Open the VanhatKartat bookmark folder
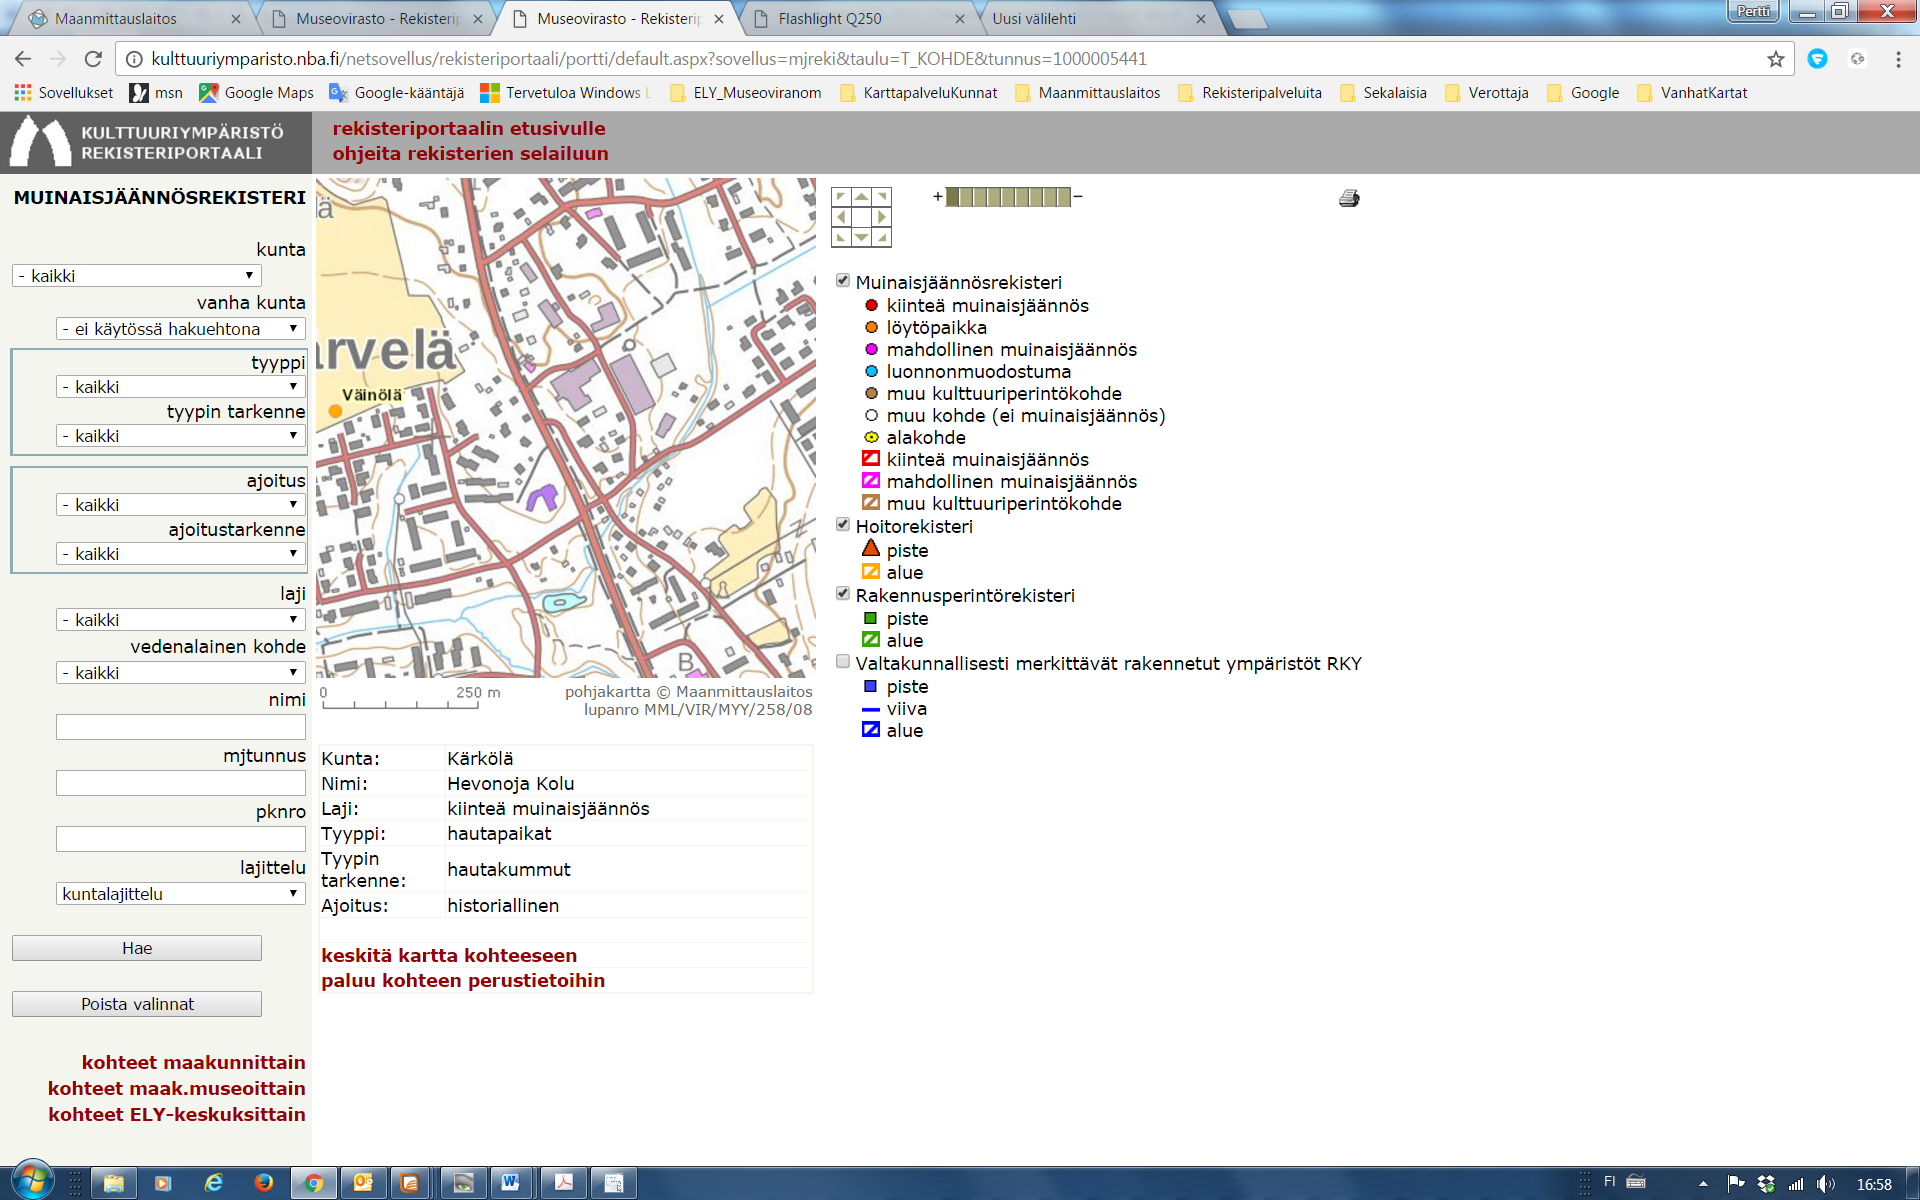Viewport: 1920px width, 1200px height. point(1692,93)
